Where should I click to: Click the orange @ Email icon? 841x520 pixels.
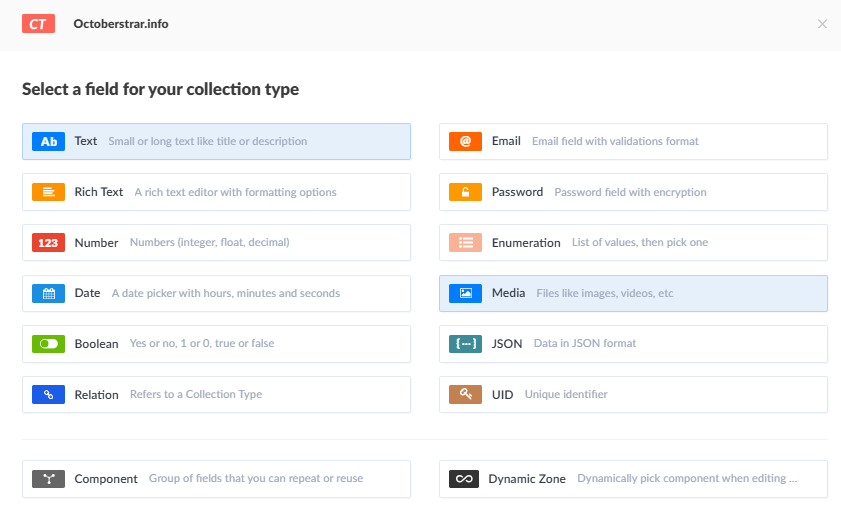[465, 141]
